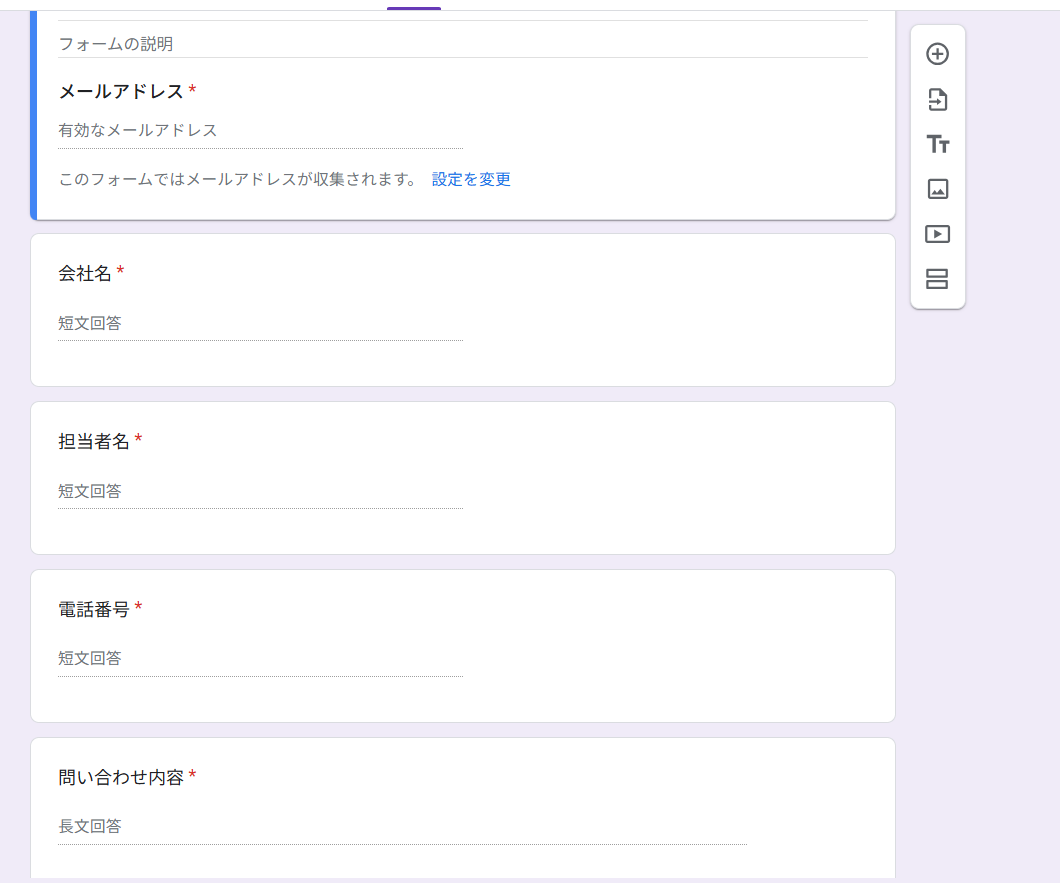
Task: Add a new section to the form
Action: coord(937,279)
